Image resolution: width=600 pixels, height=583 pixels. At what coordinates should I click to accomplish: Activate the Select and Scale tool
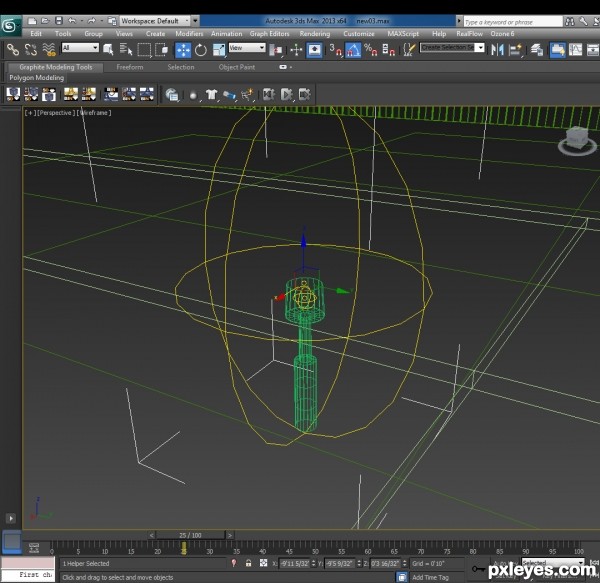218,50
